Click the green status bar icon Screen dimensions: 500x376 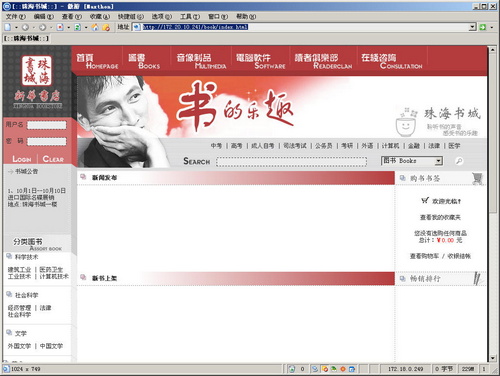(x=333, y=369)
